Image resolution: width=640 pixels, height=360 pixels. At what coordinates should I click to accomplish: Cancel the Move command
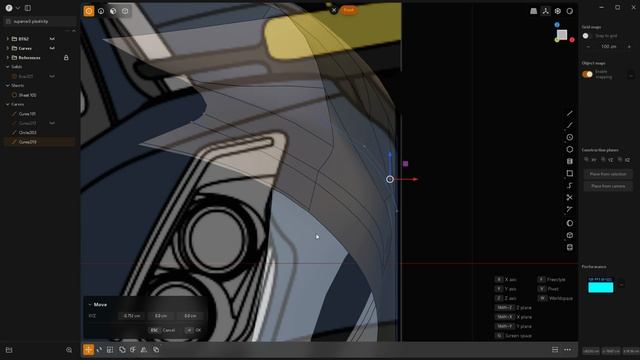pyautogui.click(x=163, y=330)
